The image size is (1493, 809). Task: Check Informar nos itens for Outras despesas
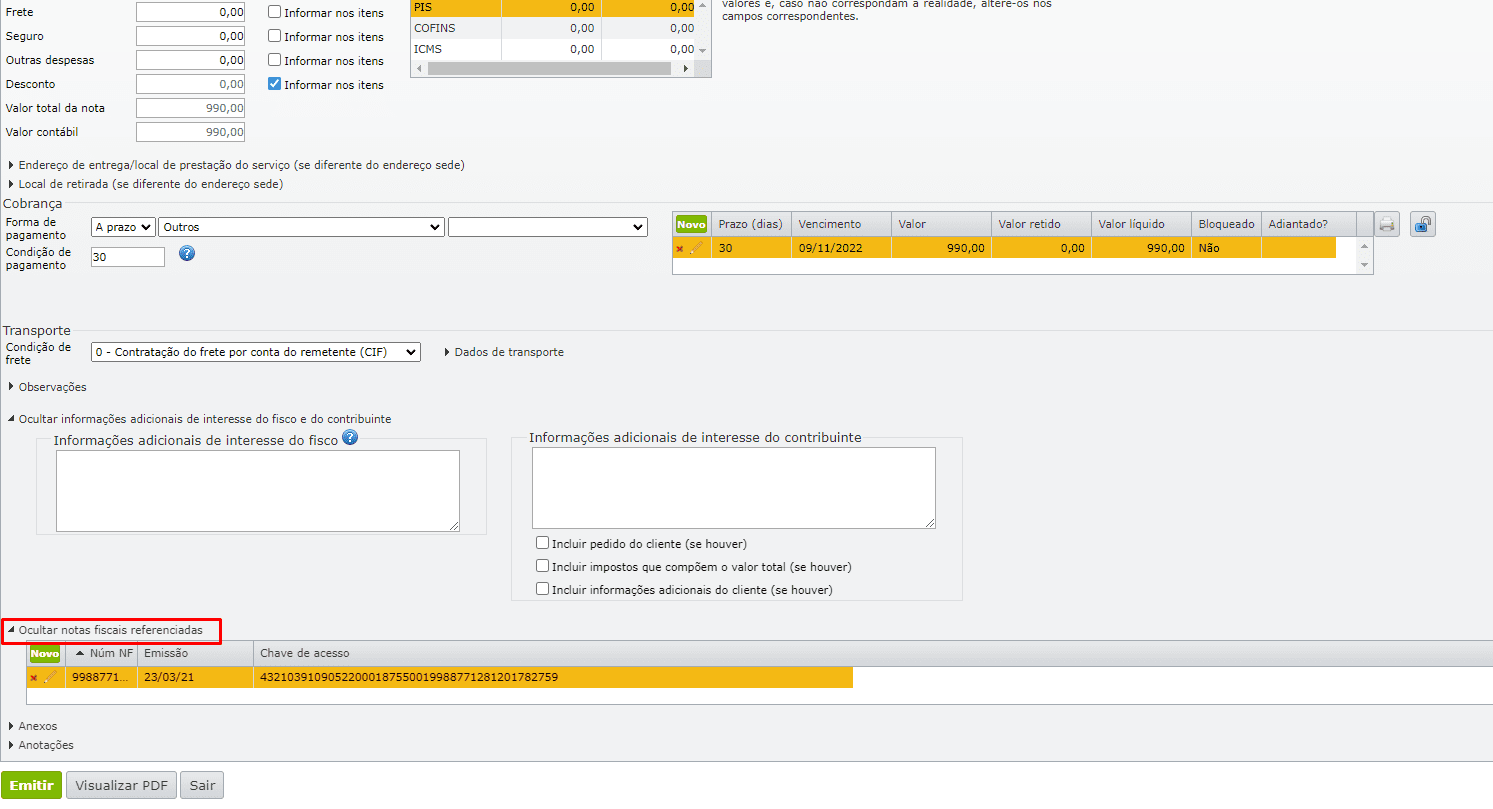point(275,60)
